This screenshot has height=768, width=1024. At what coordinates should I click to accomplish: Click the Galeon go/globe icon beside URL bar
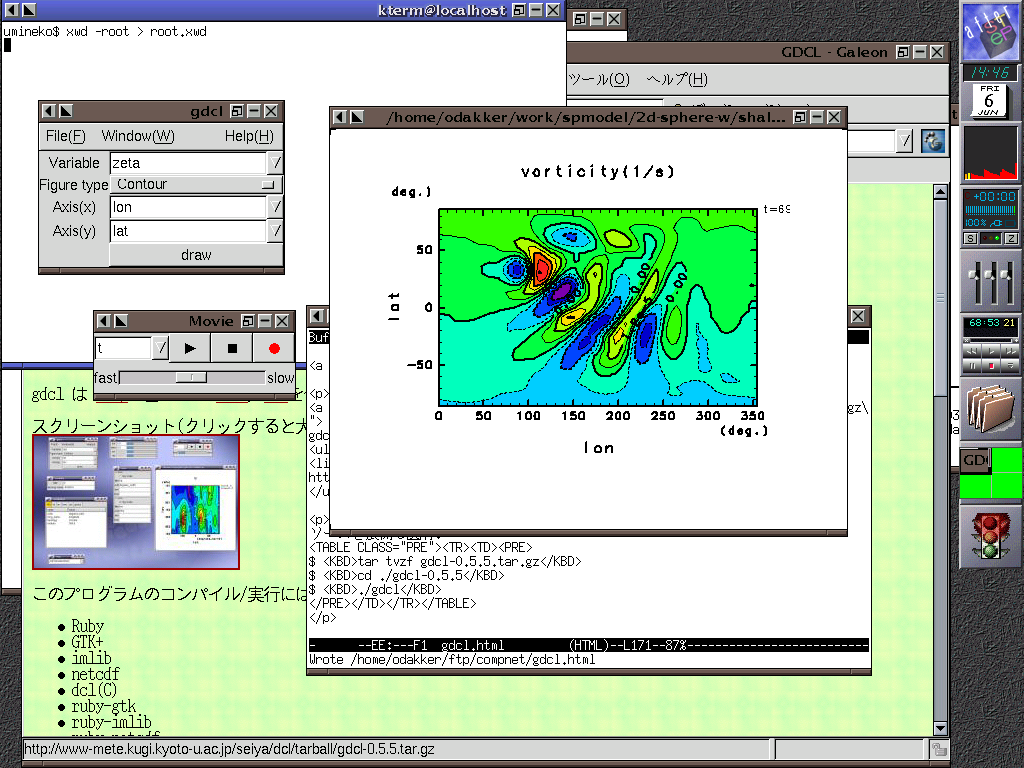pyautogui.click(x=933, y=140)
